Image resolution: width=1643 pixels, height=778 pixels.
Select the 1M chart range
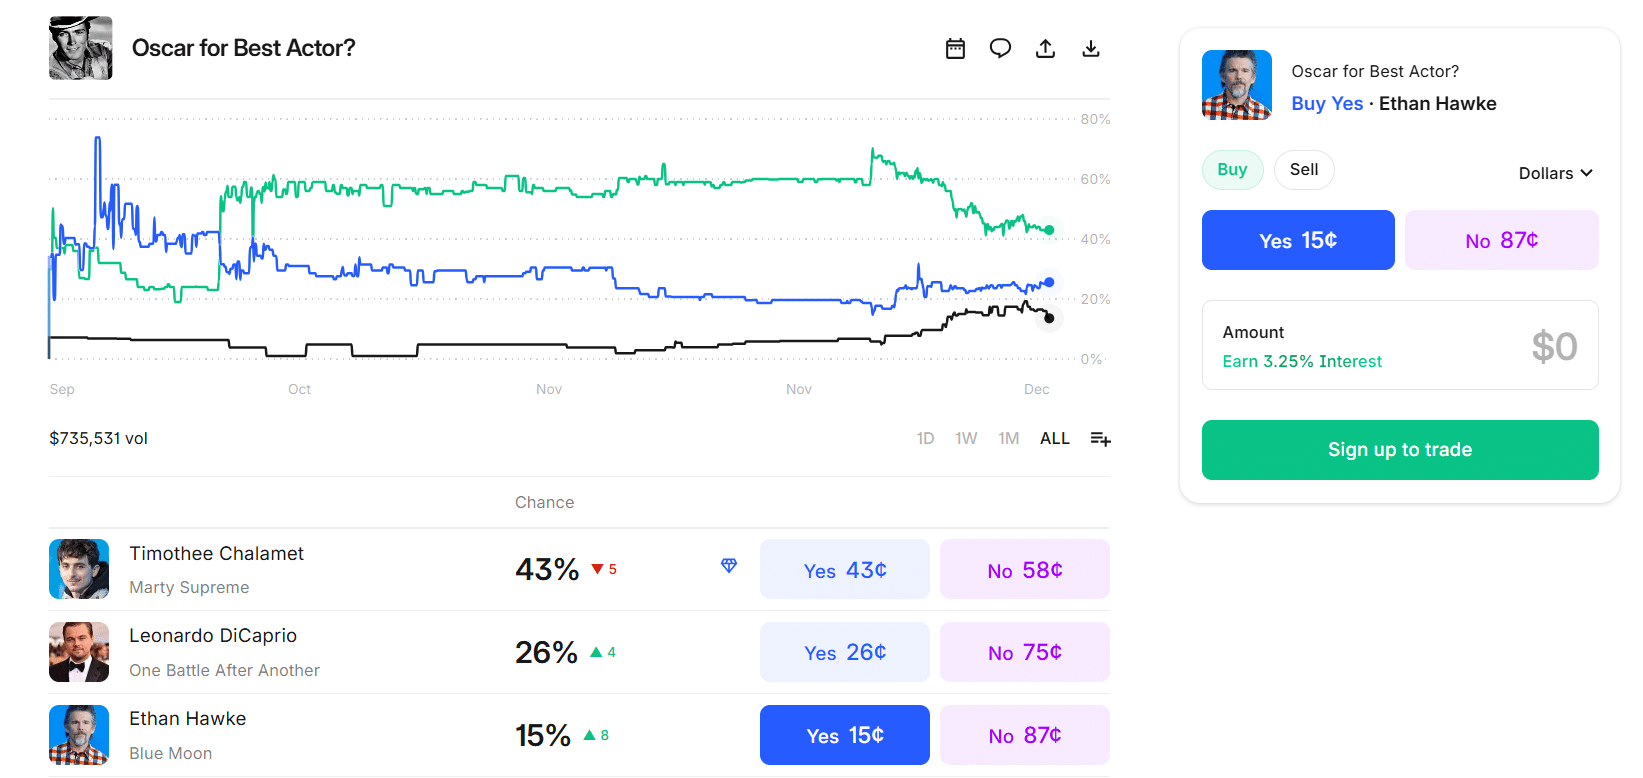point(1008,439)
